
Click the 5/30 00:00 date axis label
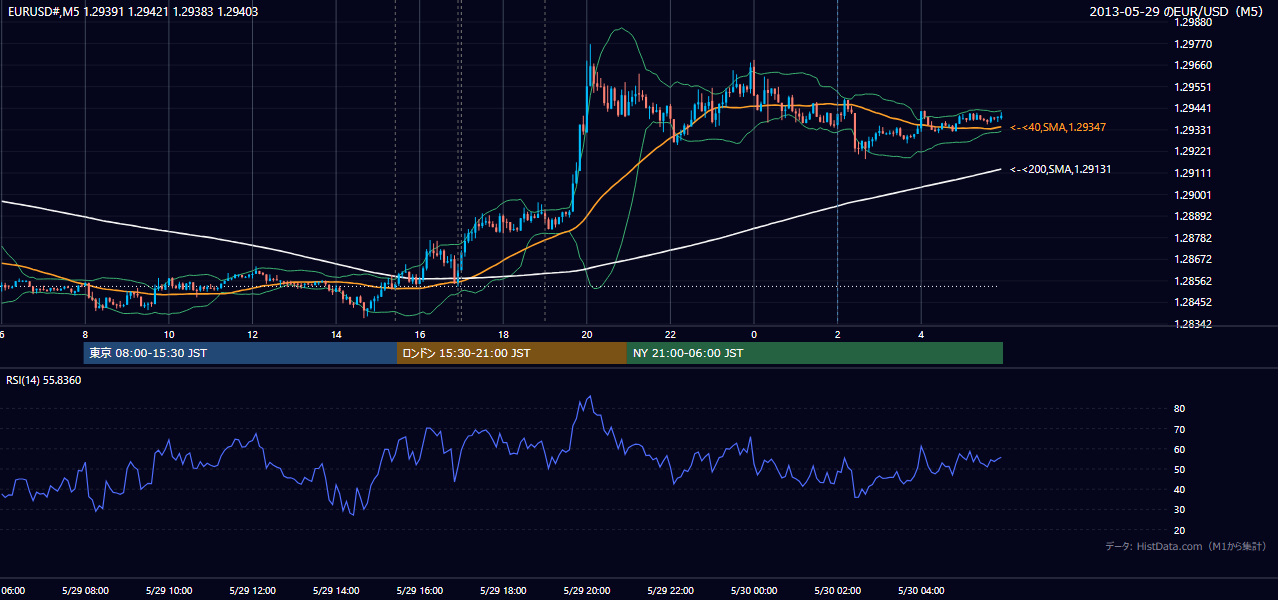click(x=754, y=591)
